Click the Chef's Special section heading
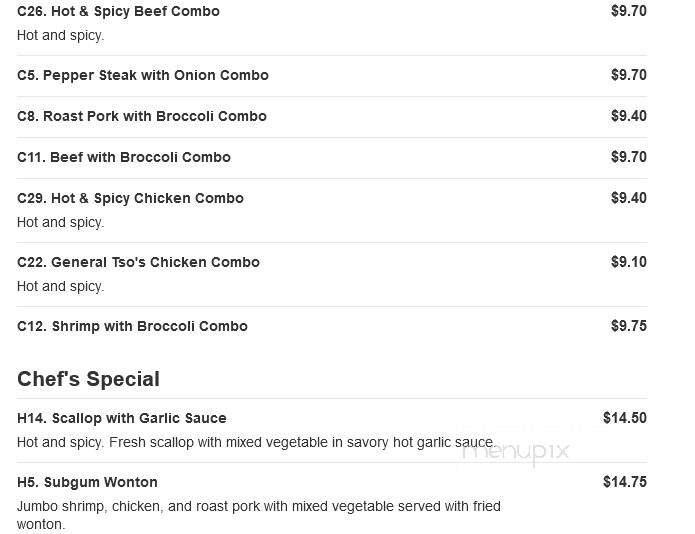Viewport: 695px width, 534px height. (x=88, y=379)
